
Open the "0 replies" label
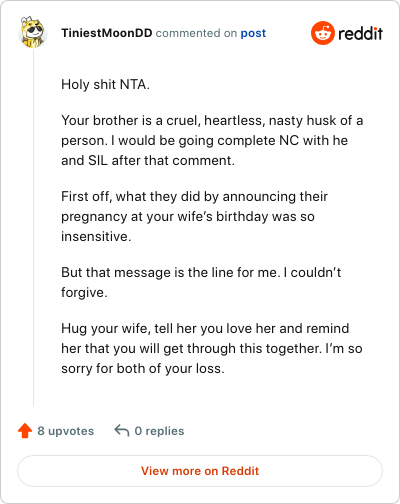click(159, 431)
